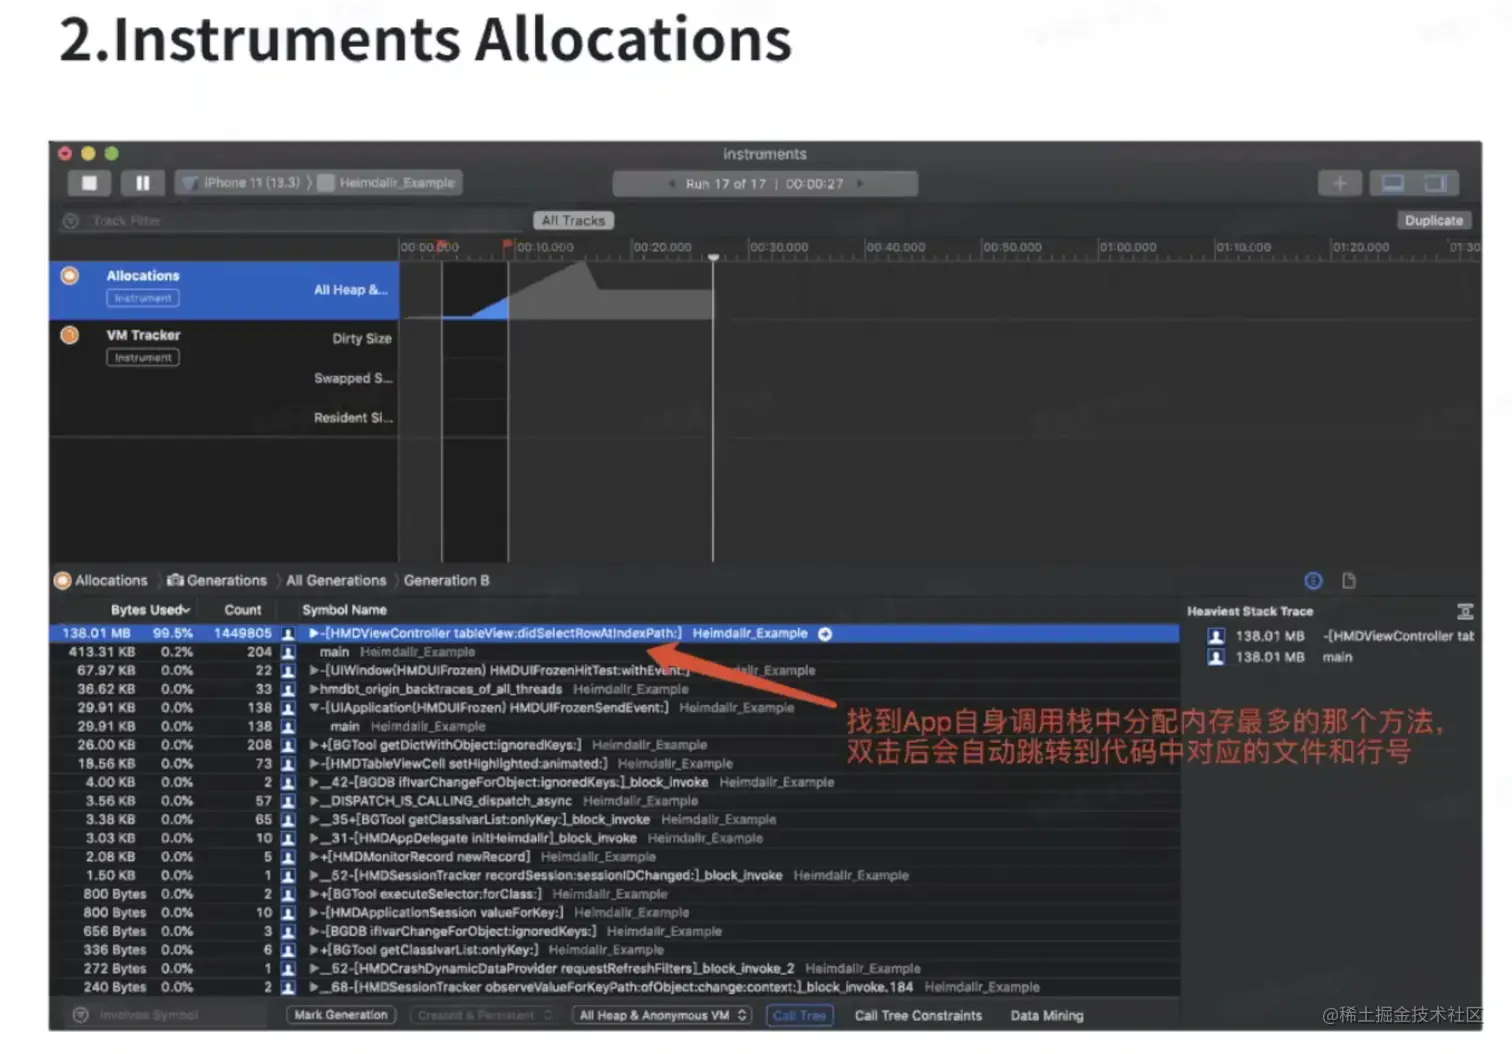The width and height of the screenshot is (1512, 1054).
Task: Expand the BGTool getDictWithObject:ignoredKeys: row
Action: (x=314, y=745)
